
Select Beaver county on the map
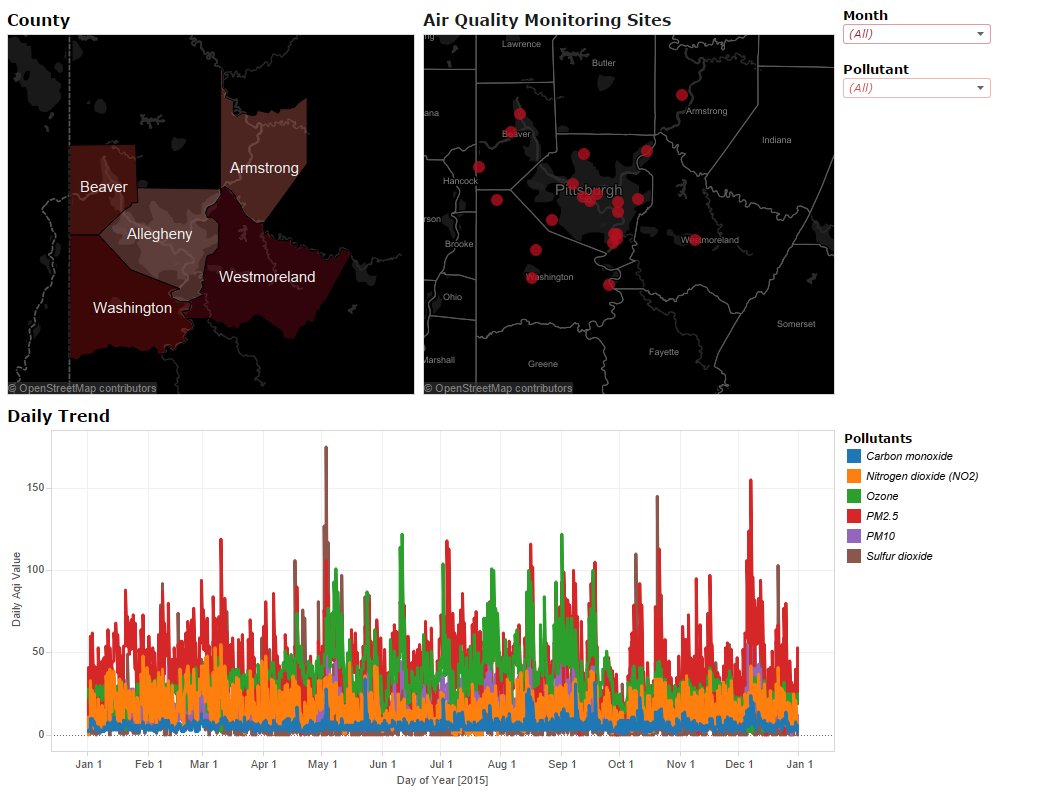(x=104, y=186)
